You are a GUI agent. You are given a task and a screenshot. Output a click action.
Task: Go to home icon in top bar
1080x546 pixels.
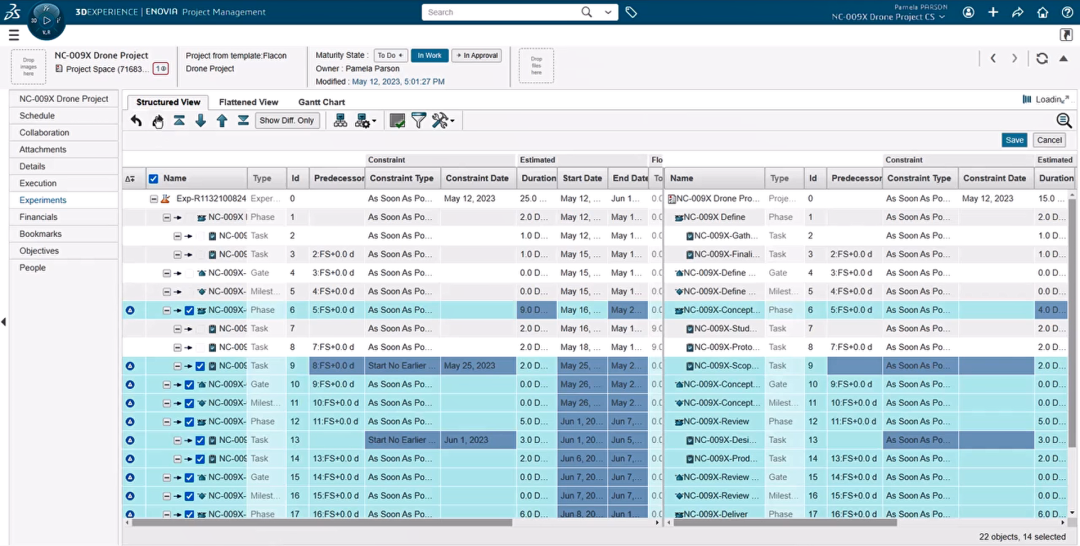click(x=1043, y=12)
